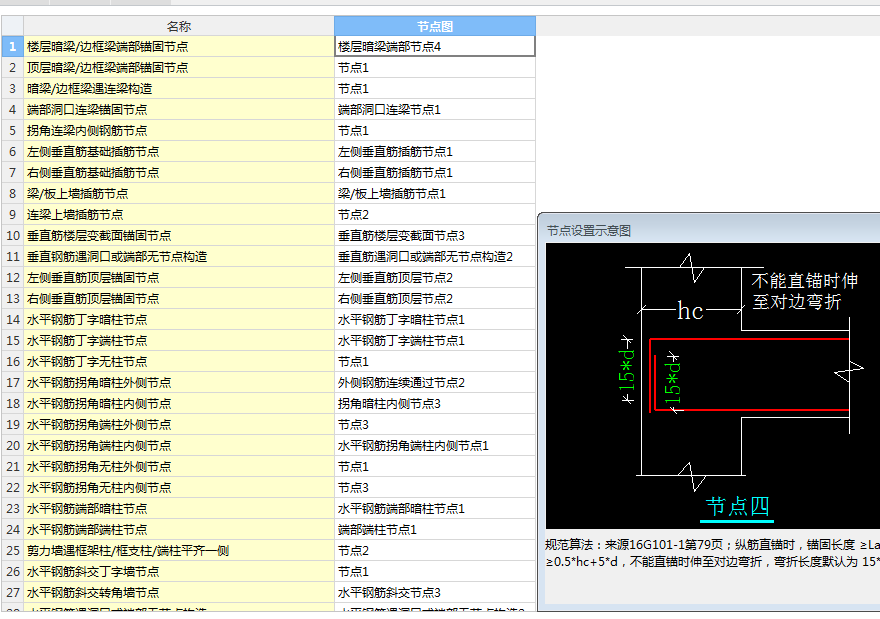Select row 27 水平钢筋斜交转角墙节点
880x619 pixels.
pyautogui.click(x=179, y=593)
